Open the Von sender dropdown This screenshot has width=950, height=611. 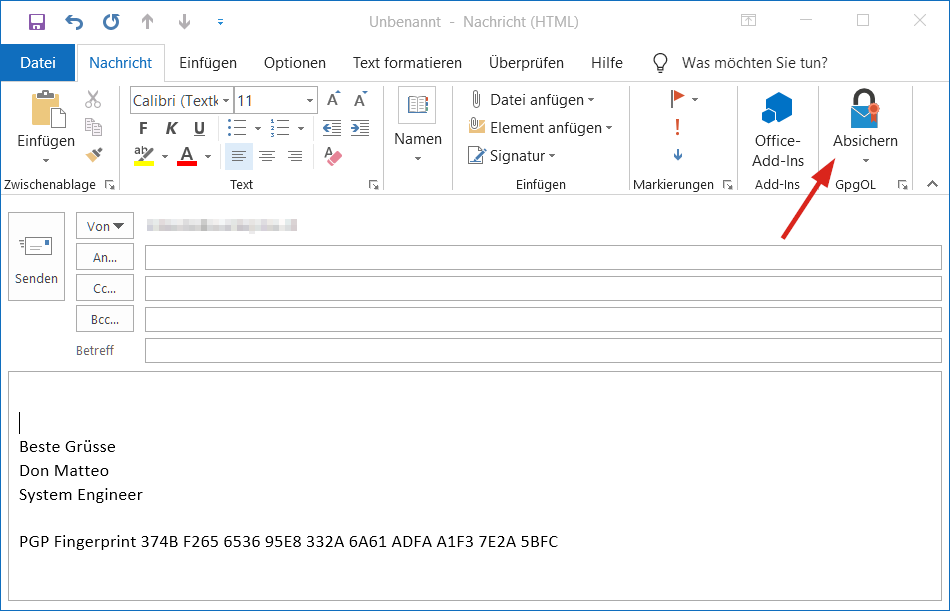pos(104,225)
